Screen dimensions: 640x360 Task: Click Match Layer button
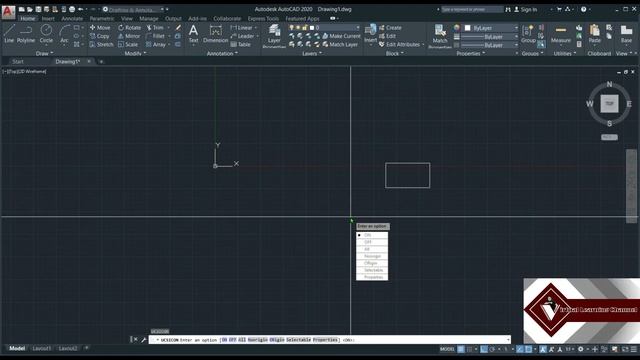tap(340, 44)
